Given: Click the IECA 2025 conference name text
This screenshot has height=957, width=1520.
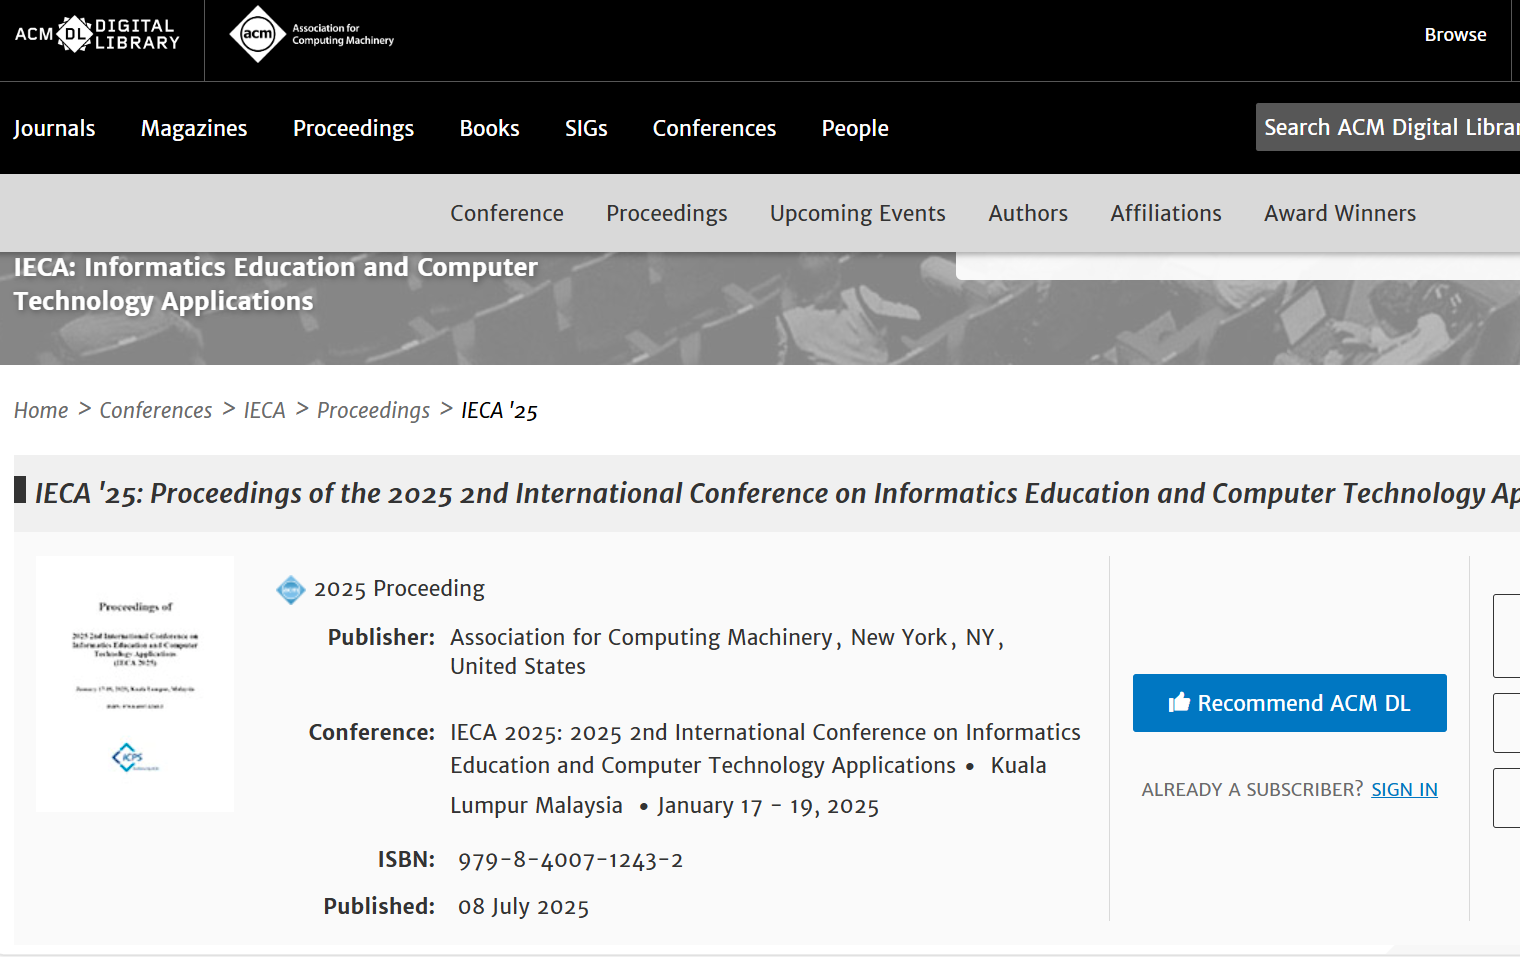Looking at the screenshot, I should 765,748.
